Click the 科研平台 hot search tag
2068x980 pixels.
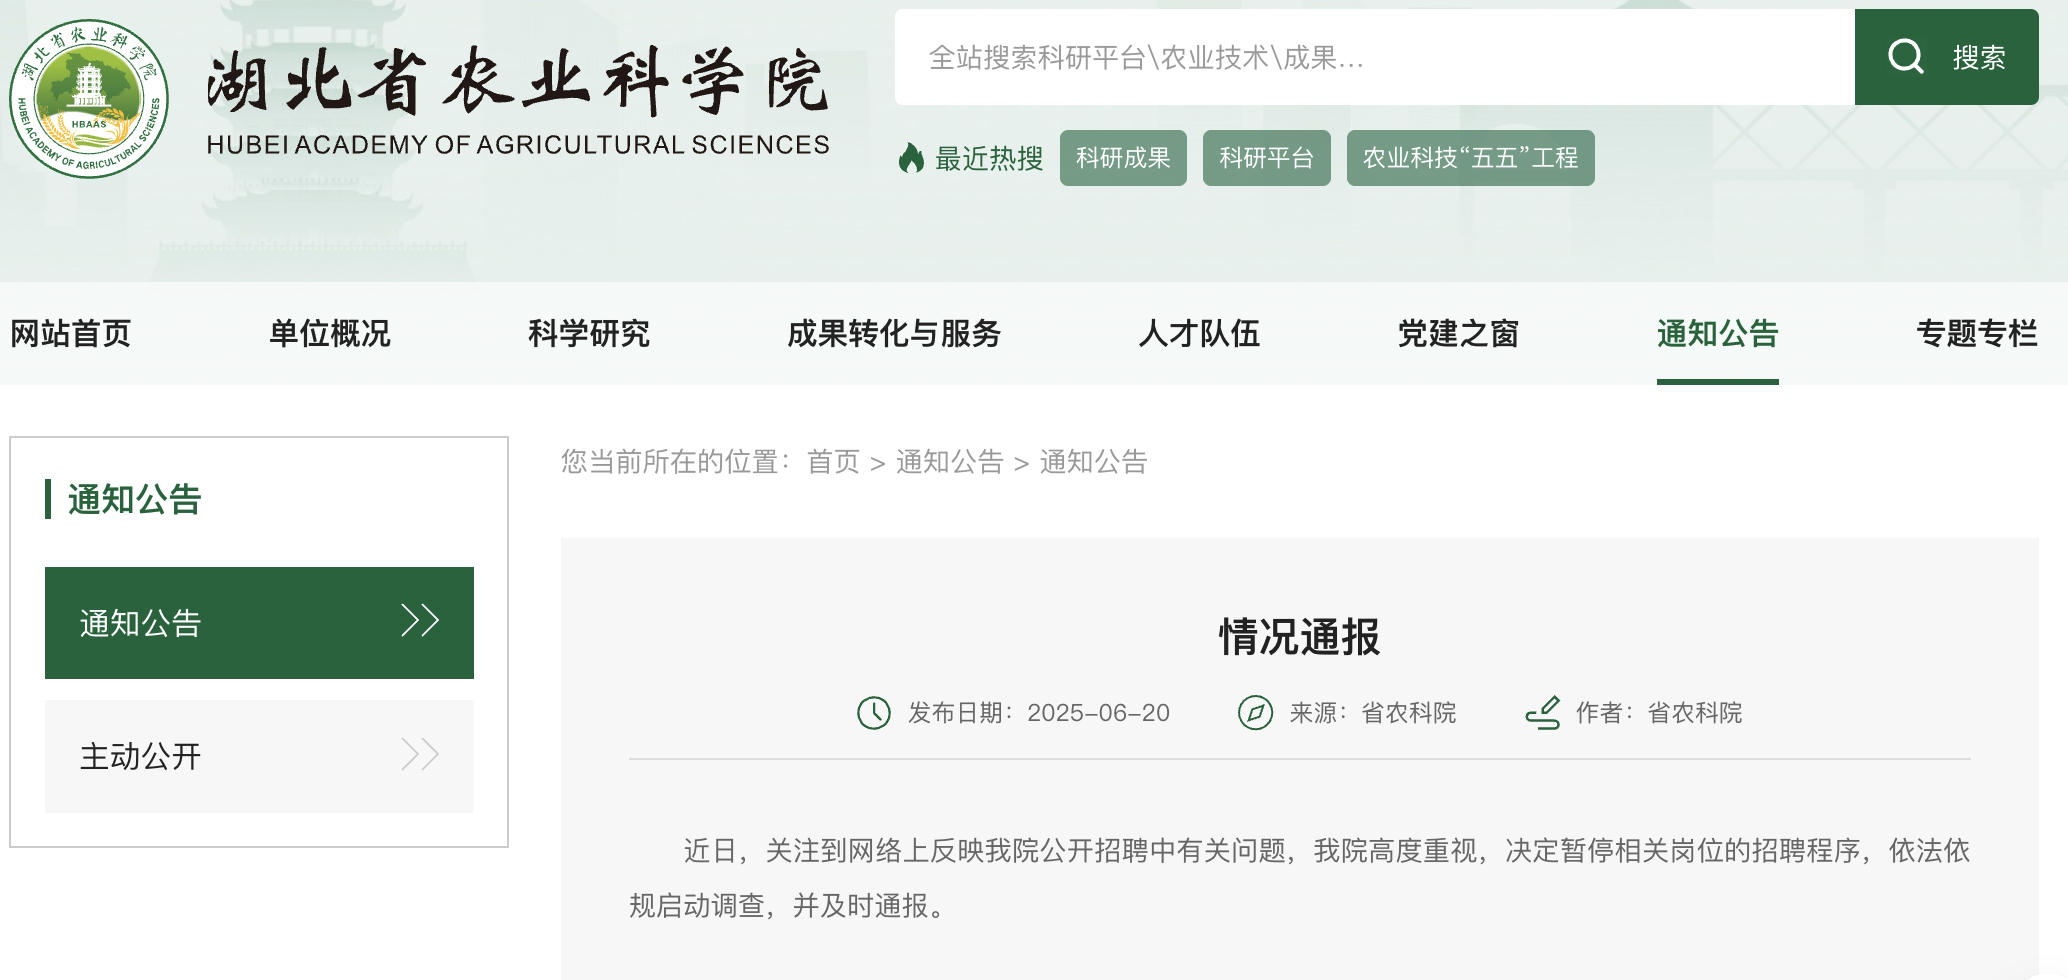pos(1267,158)
